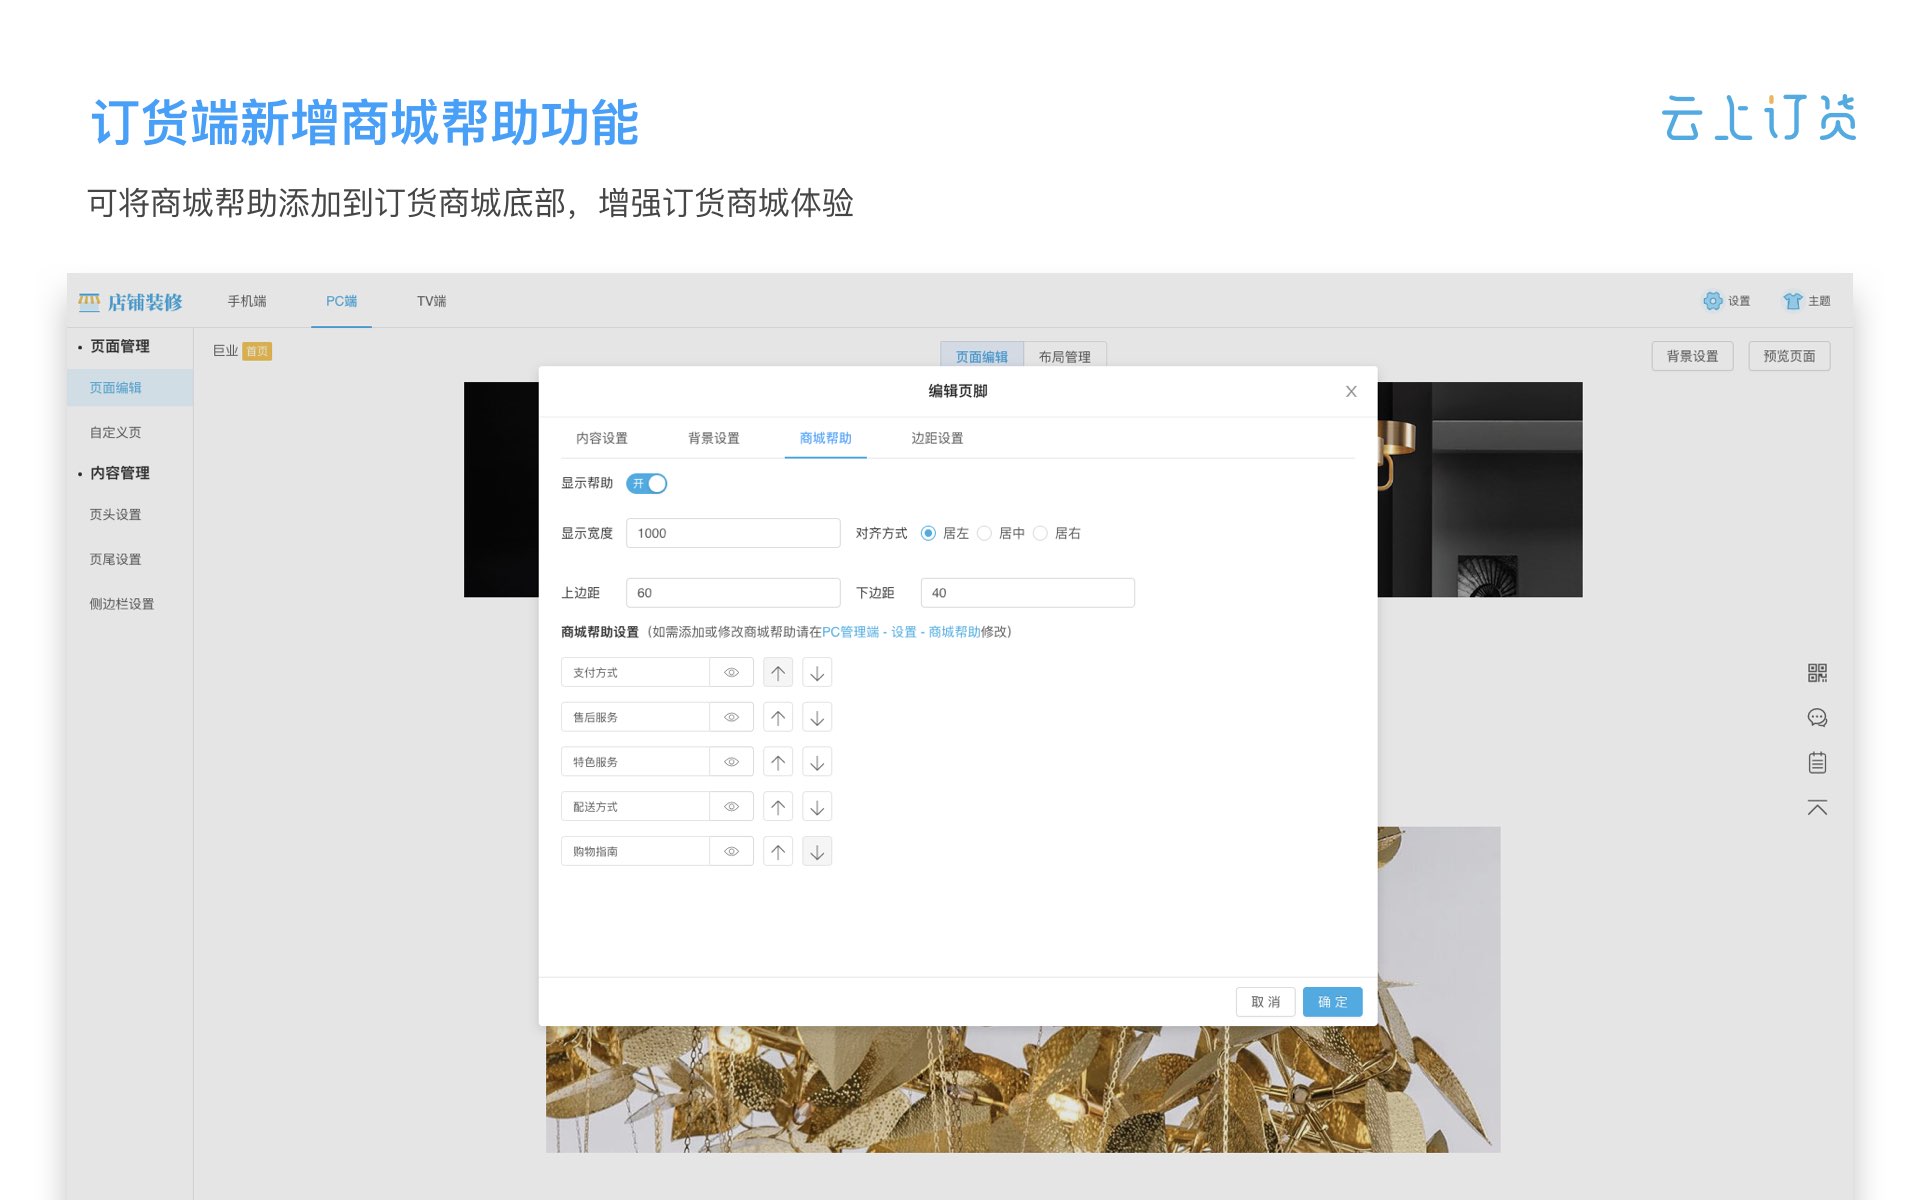This screenshot has height=1200, width=1920.
Task: Switch to 背景设置 tab in dialog
Action: point(714,438)
